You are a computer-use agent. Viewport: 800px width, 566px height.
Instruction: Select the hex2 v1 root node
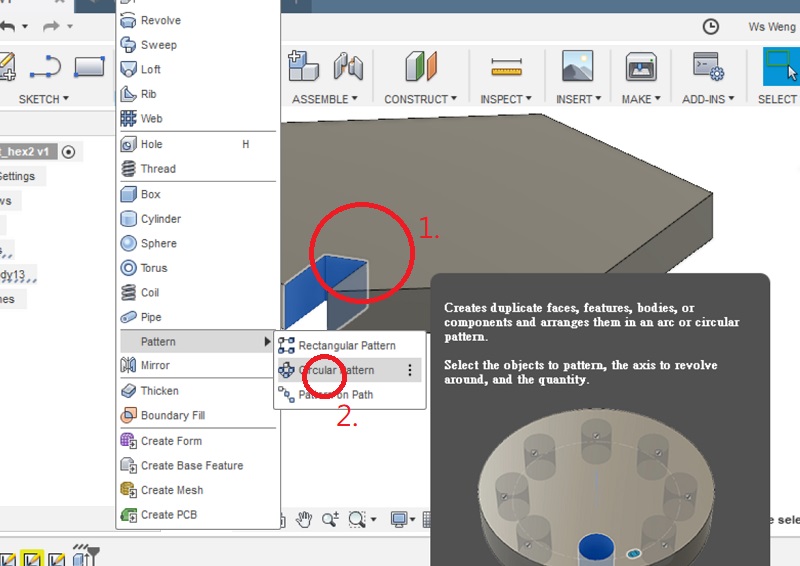point(28,152)
